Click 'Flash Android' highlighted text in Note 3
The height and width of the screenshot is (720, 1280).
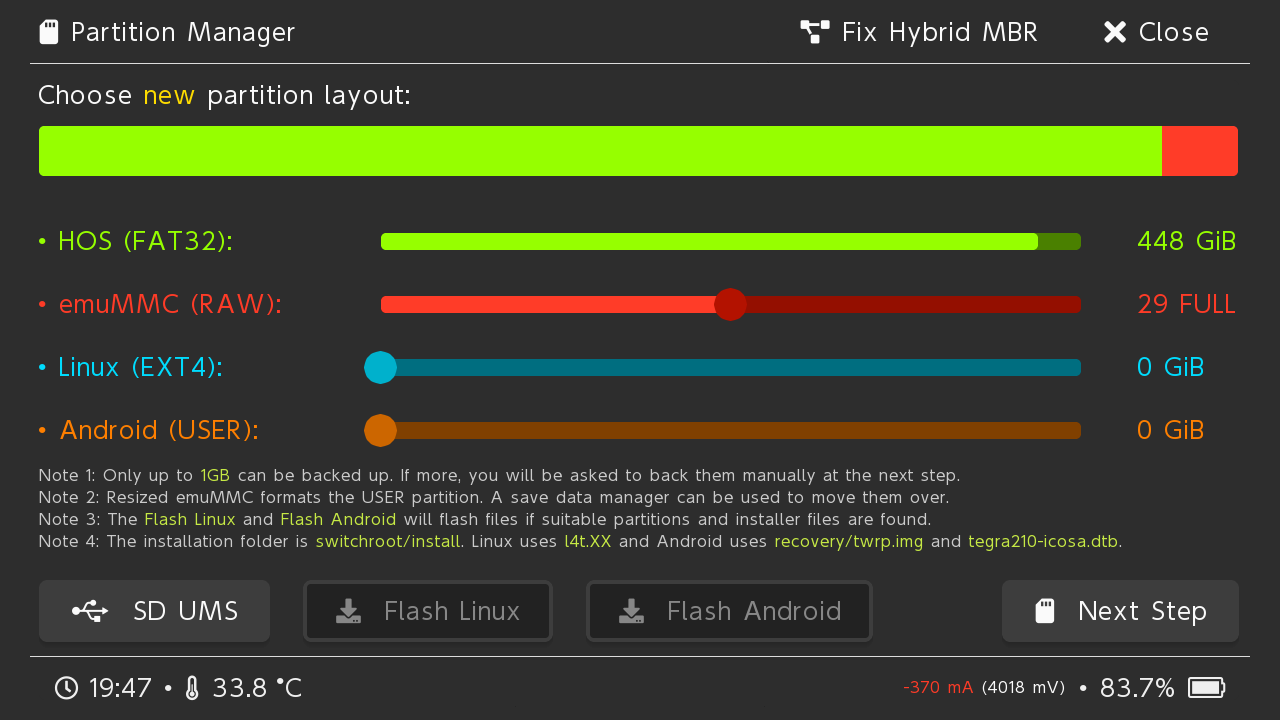[338, 520]
